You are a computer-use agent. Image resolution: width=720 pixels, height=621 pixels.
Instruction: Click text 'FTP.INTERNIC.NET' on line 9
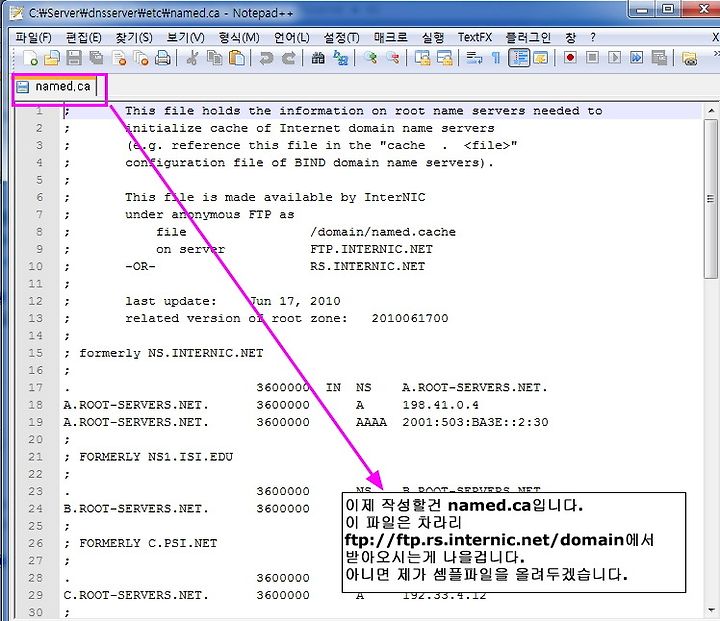[371, 249]
